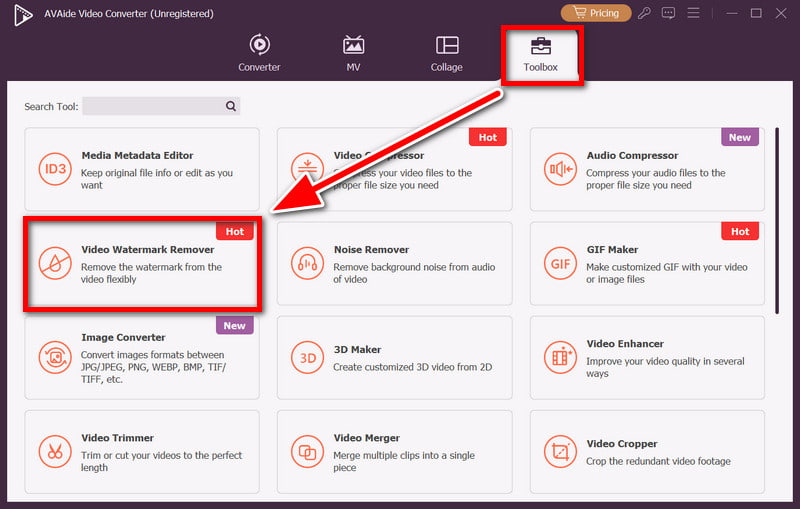Switch to the MV tab
This screenshot has width=800, height=509.
pyautogui.click(x=353, y=53)
